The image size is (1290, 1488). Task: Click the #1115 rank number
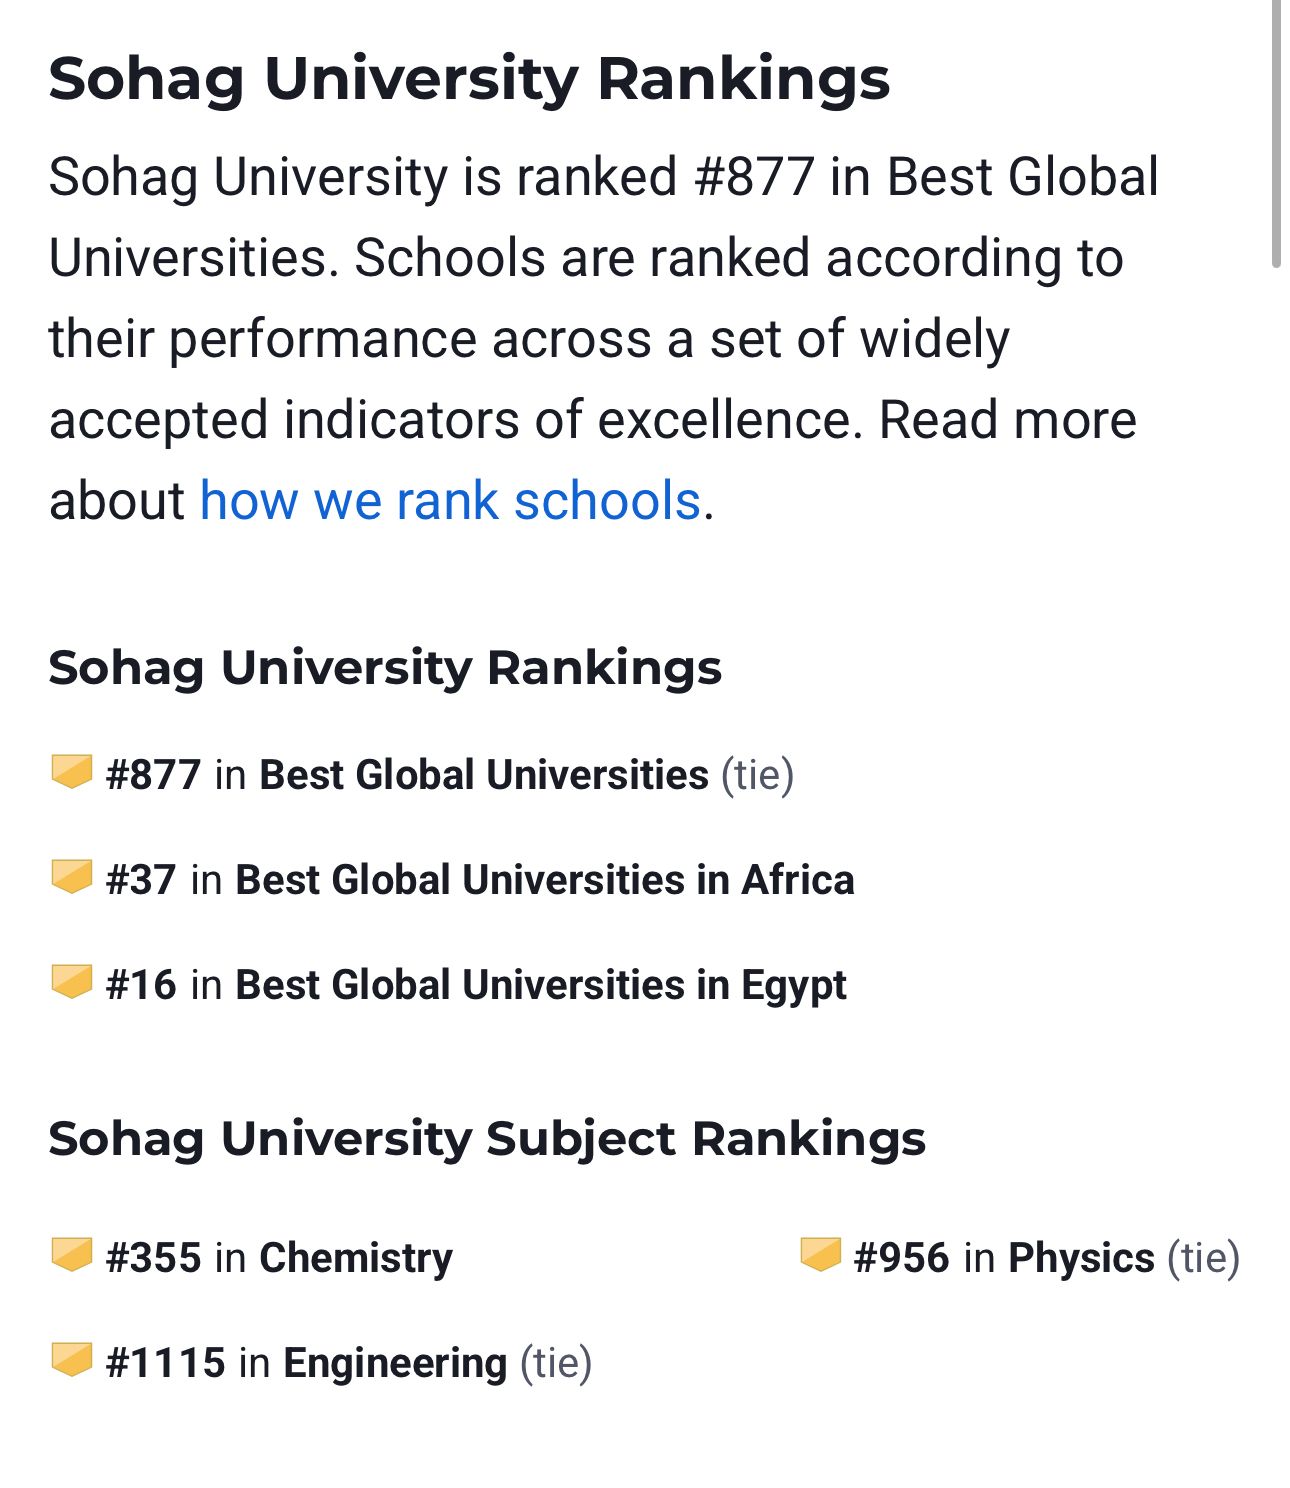click(x=166, y=1363)
